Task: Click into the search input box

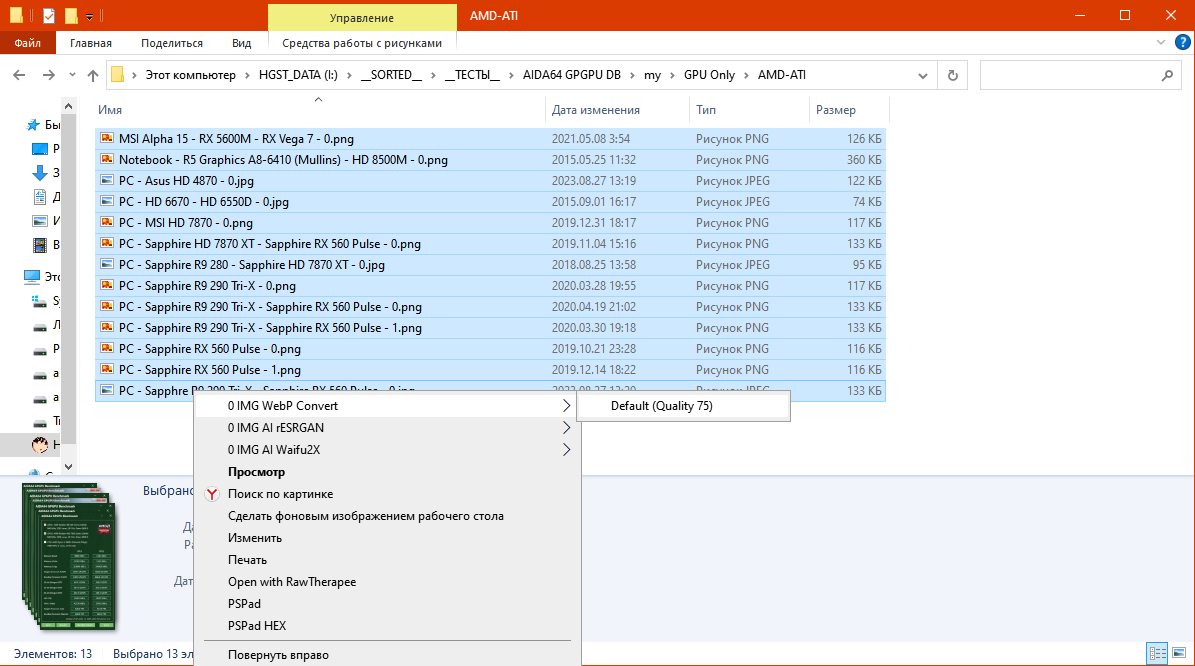Action: pyautogui.click(x=1070, y=75)
